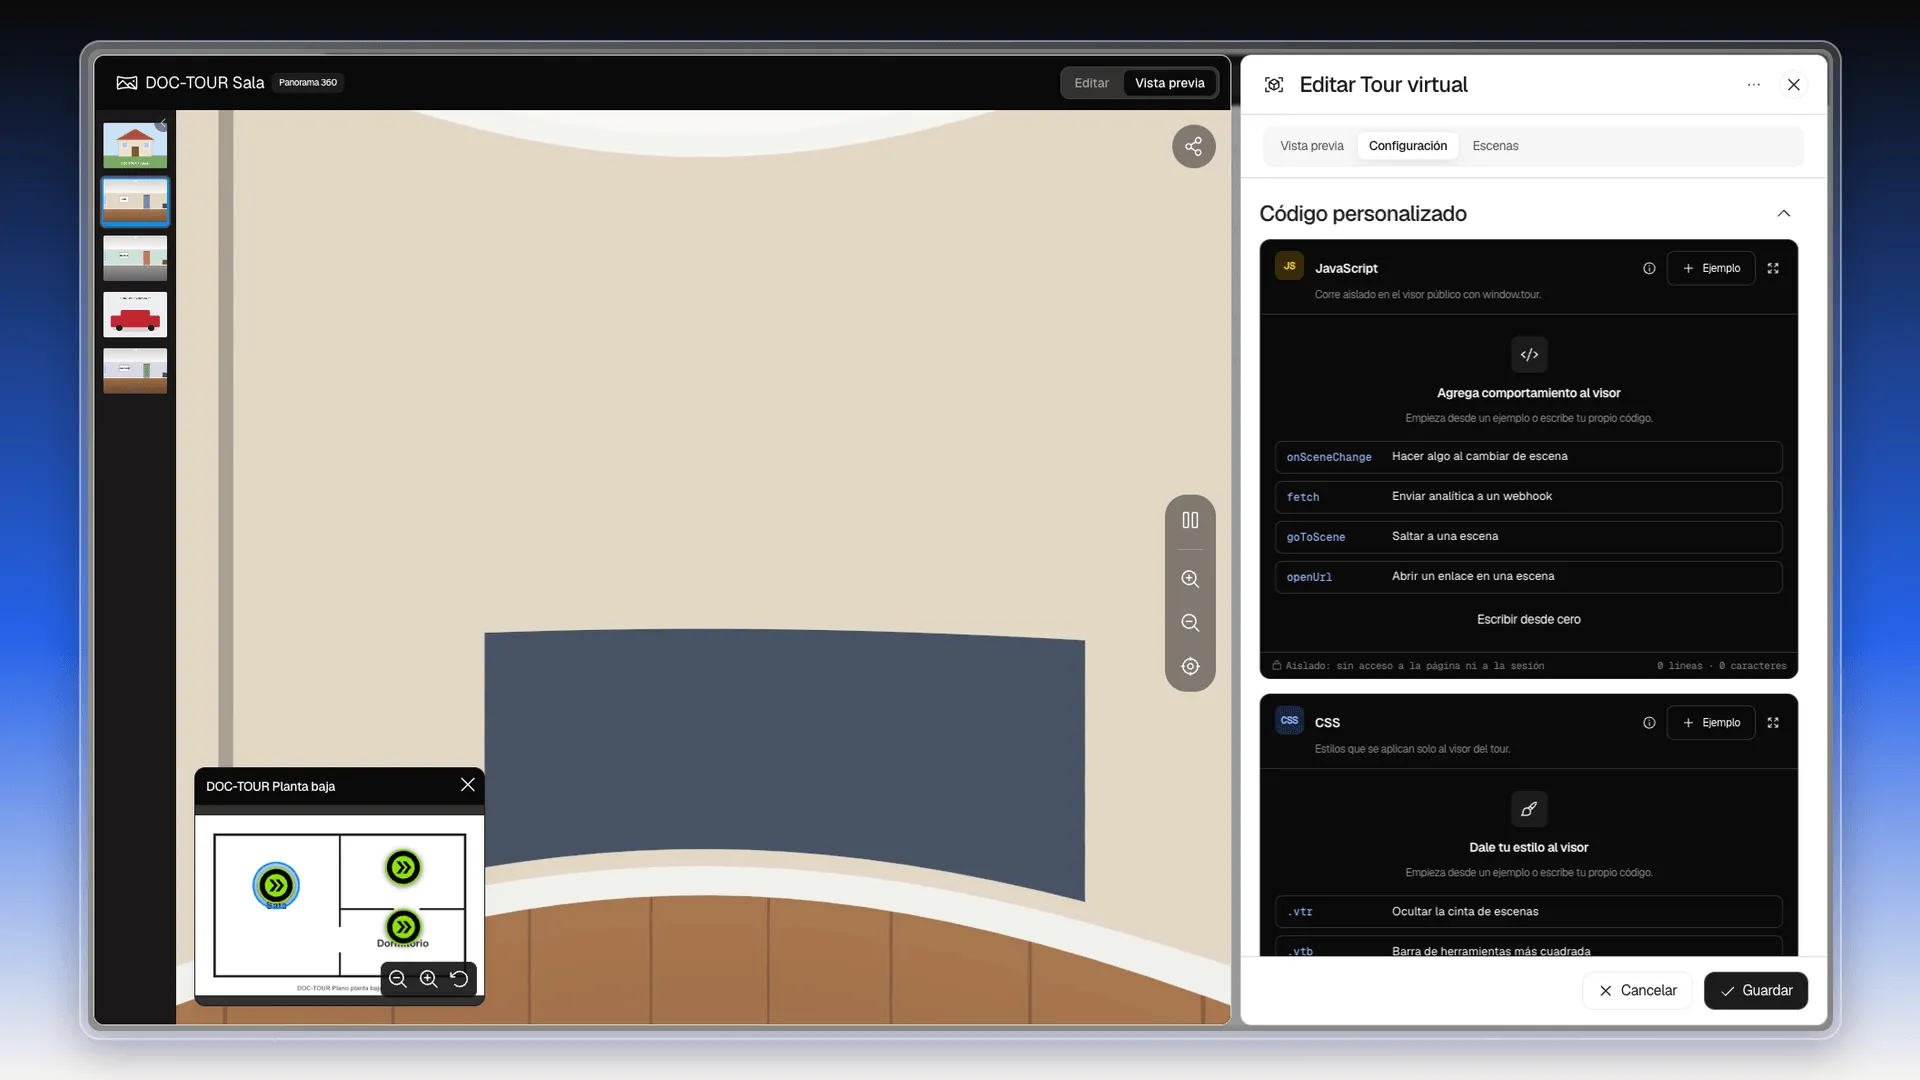1920x1080 pixels.
Task: Save changes with Guardar
Action: click(x=1755, y=991)
